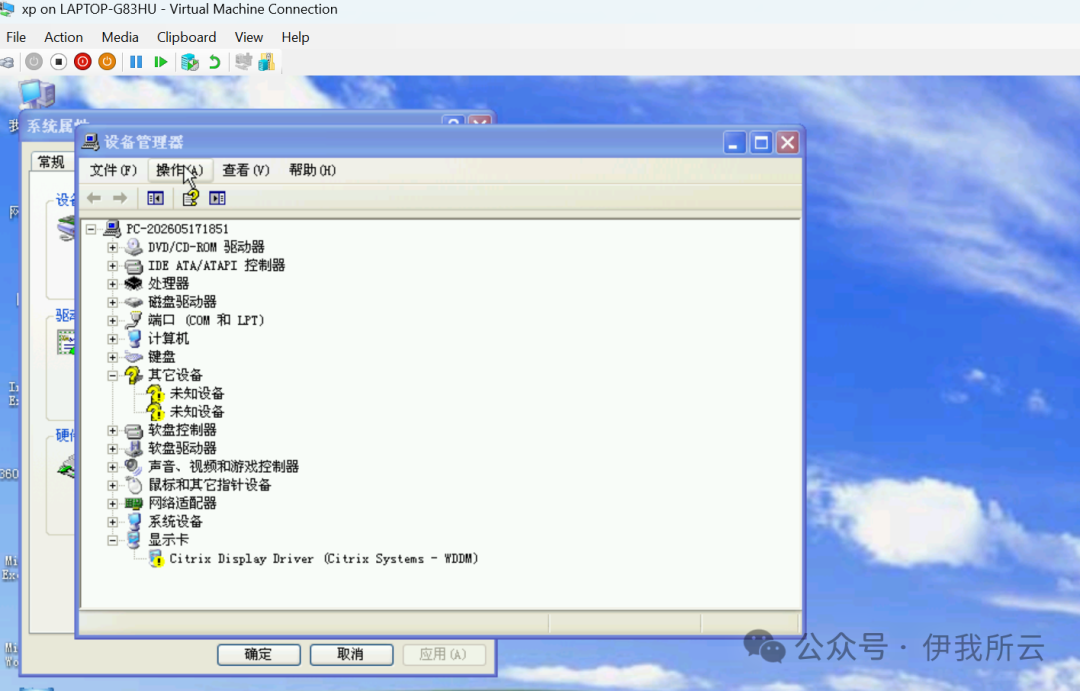Open the Action menu of VM Connection

pos(63,37)
